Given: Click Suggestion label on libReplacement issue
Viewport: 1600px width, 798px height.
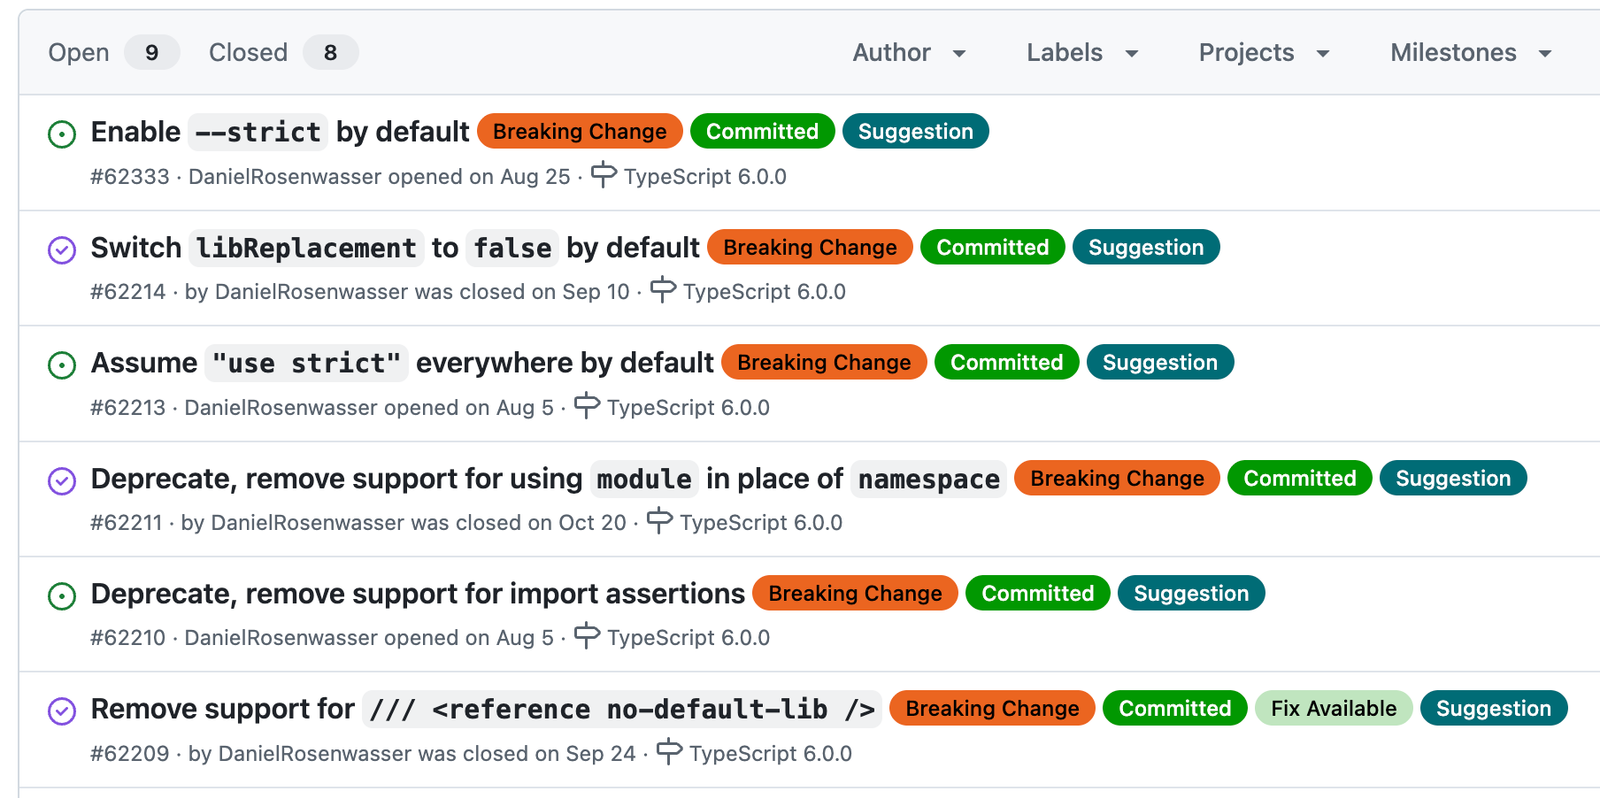Looking at the screenshot, I should coord(1146,247).
